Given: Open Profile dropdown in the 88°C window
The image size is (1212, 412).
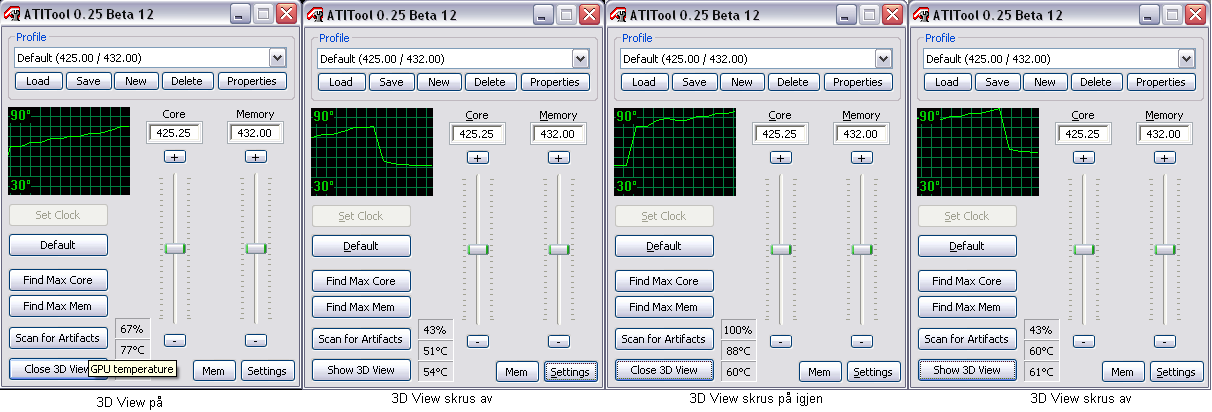Looking at the screenshot, I should click(883, 58).
